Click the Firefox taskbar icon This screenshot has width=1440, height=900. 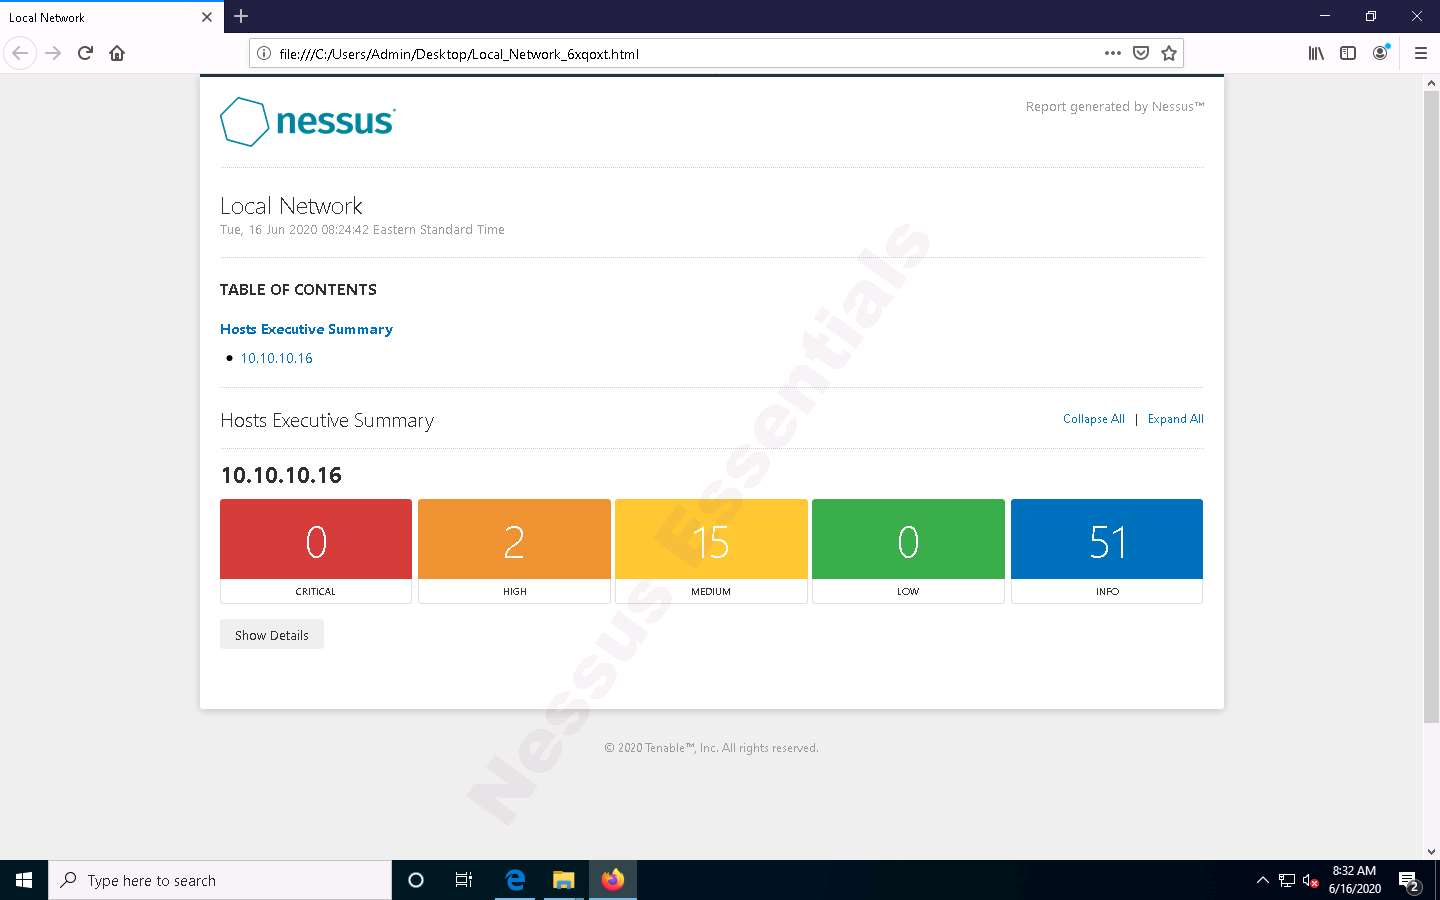pyautogui.click(x=613, y=880)
